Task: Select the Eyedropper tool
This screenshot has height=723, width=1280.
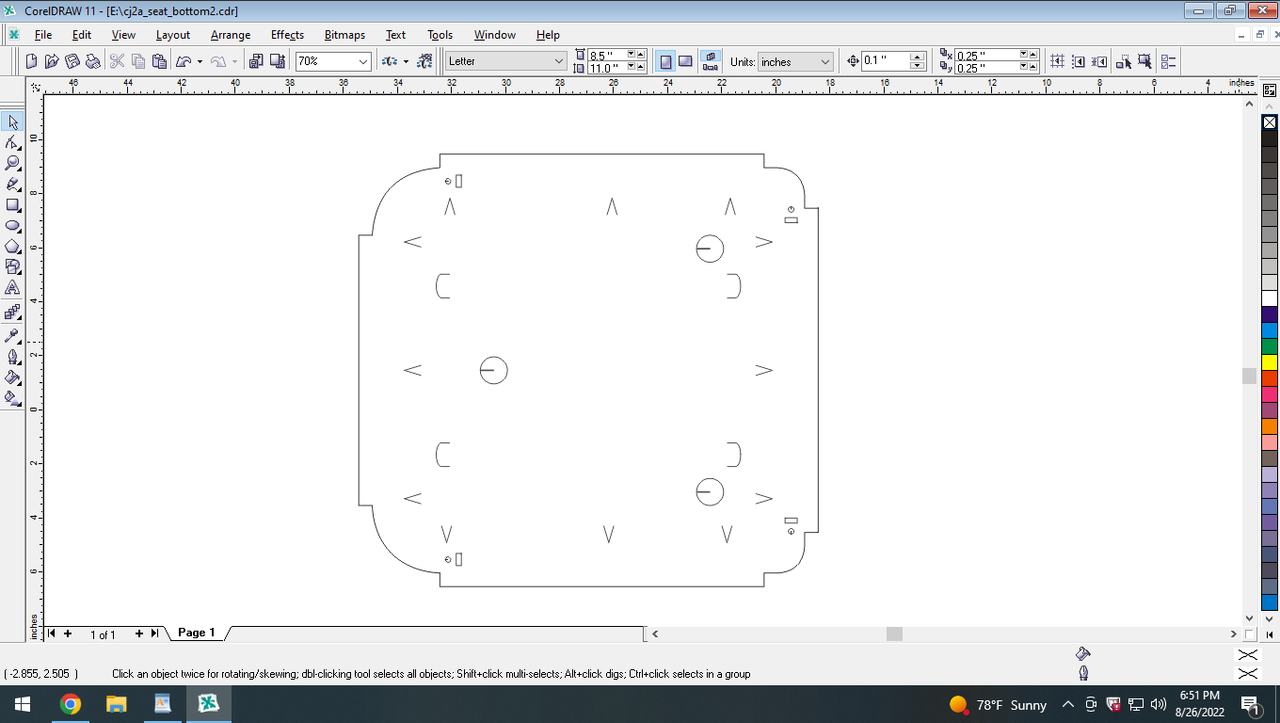Action: pos(13,335)
